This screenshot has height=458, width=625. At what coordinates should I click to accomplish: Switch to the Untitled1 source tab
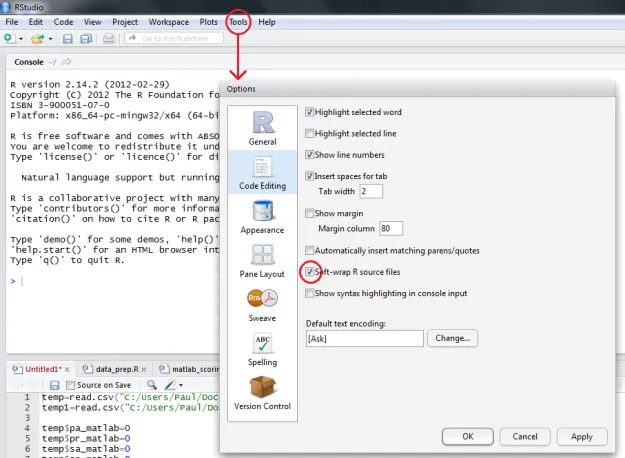[x=43, y=369]
